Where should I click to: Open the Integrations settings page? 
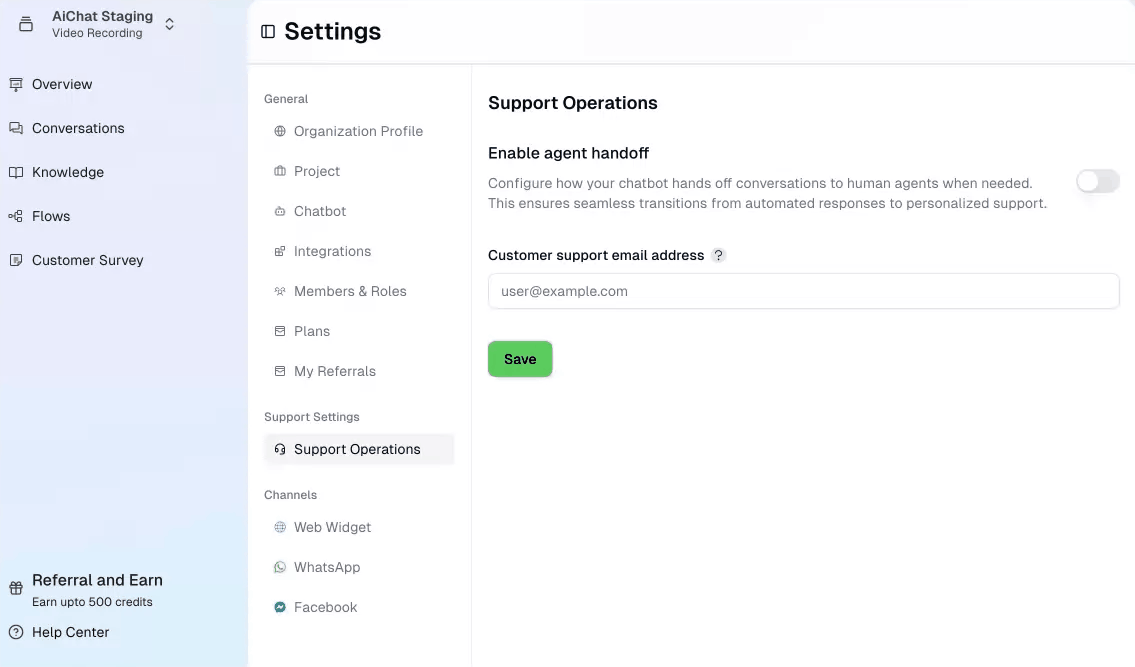click(332, 252)
